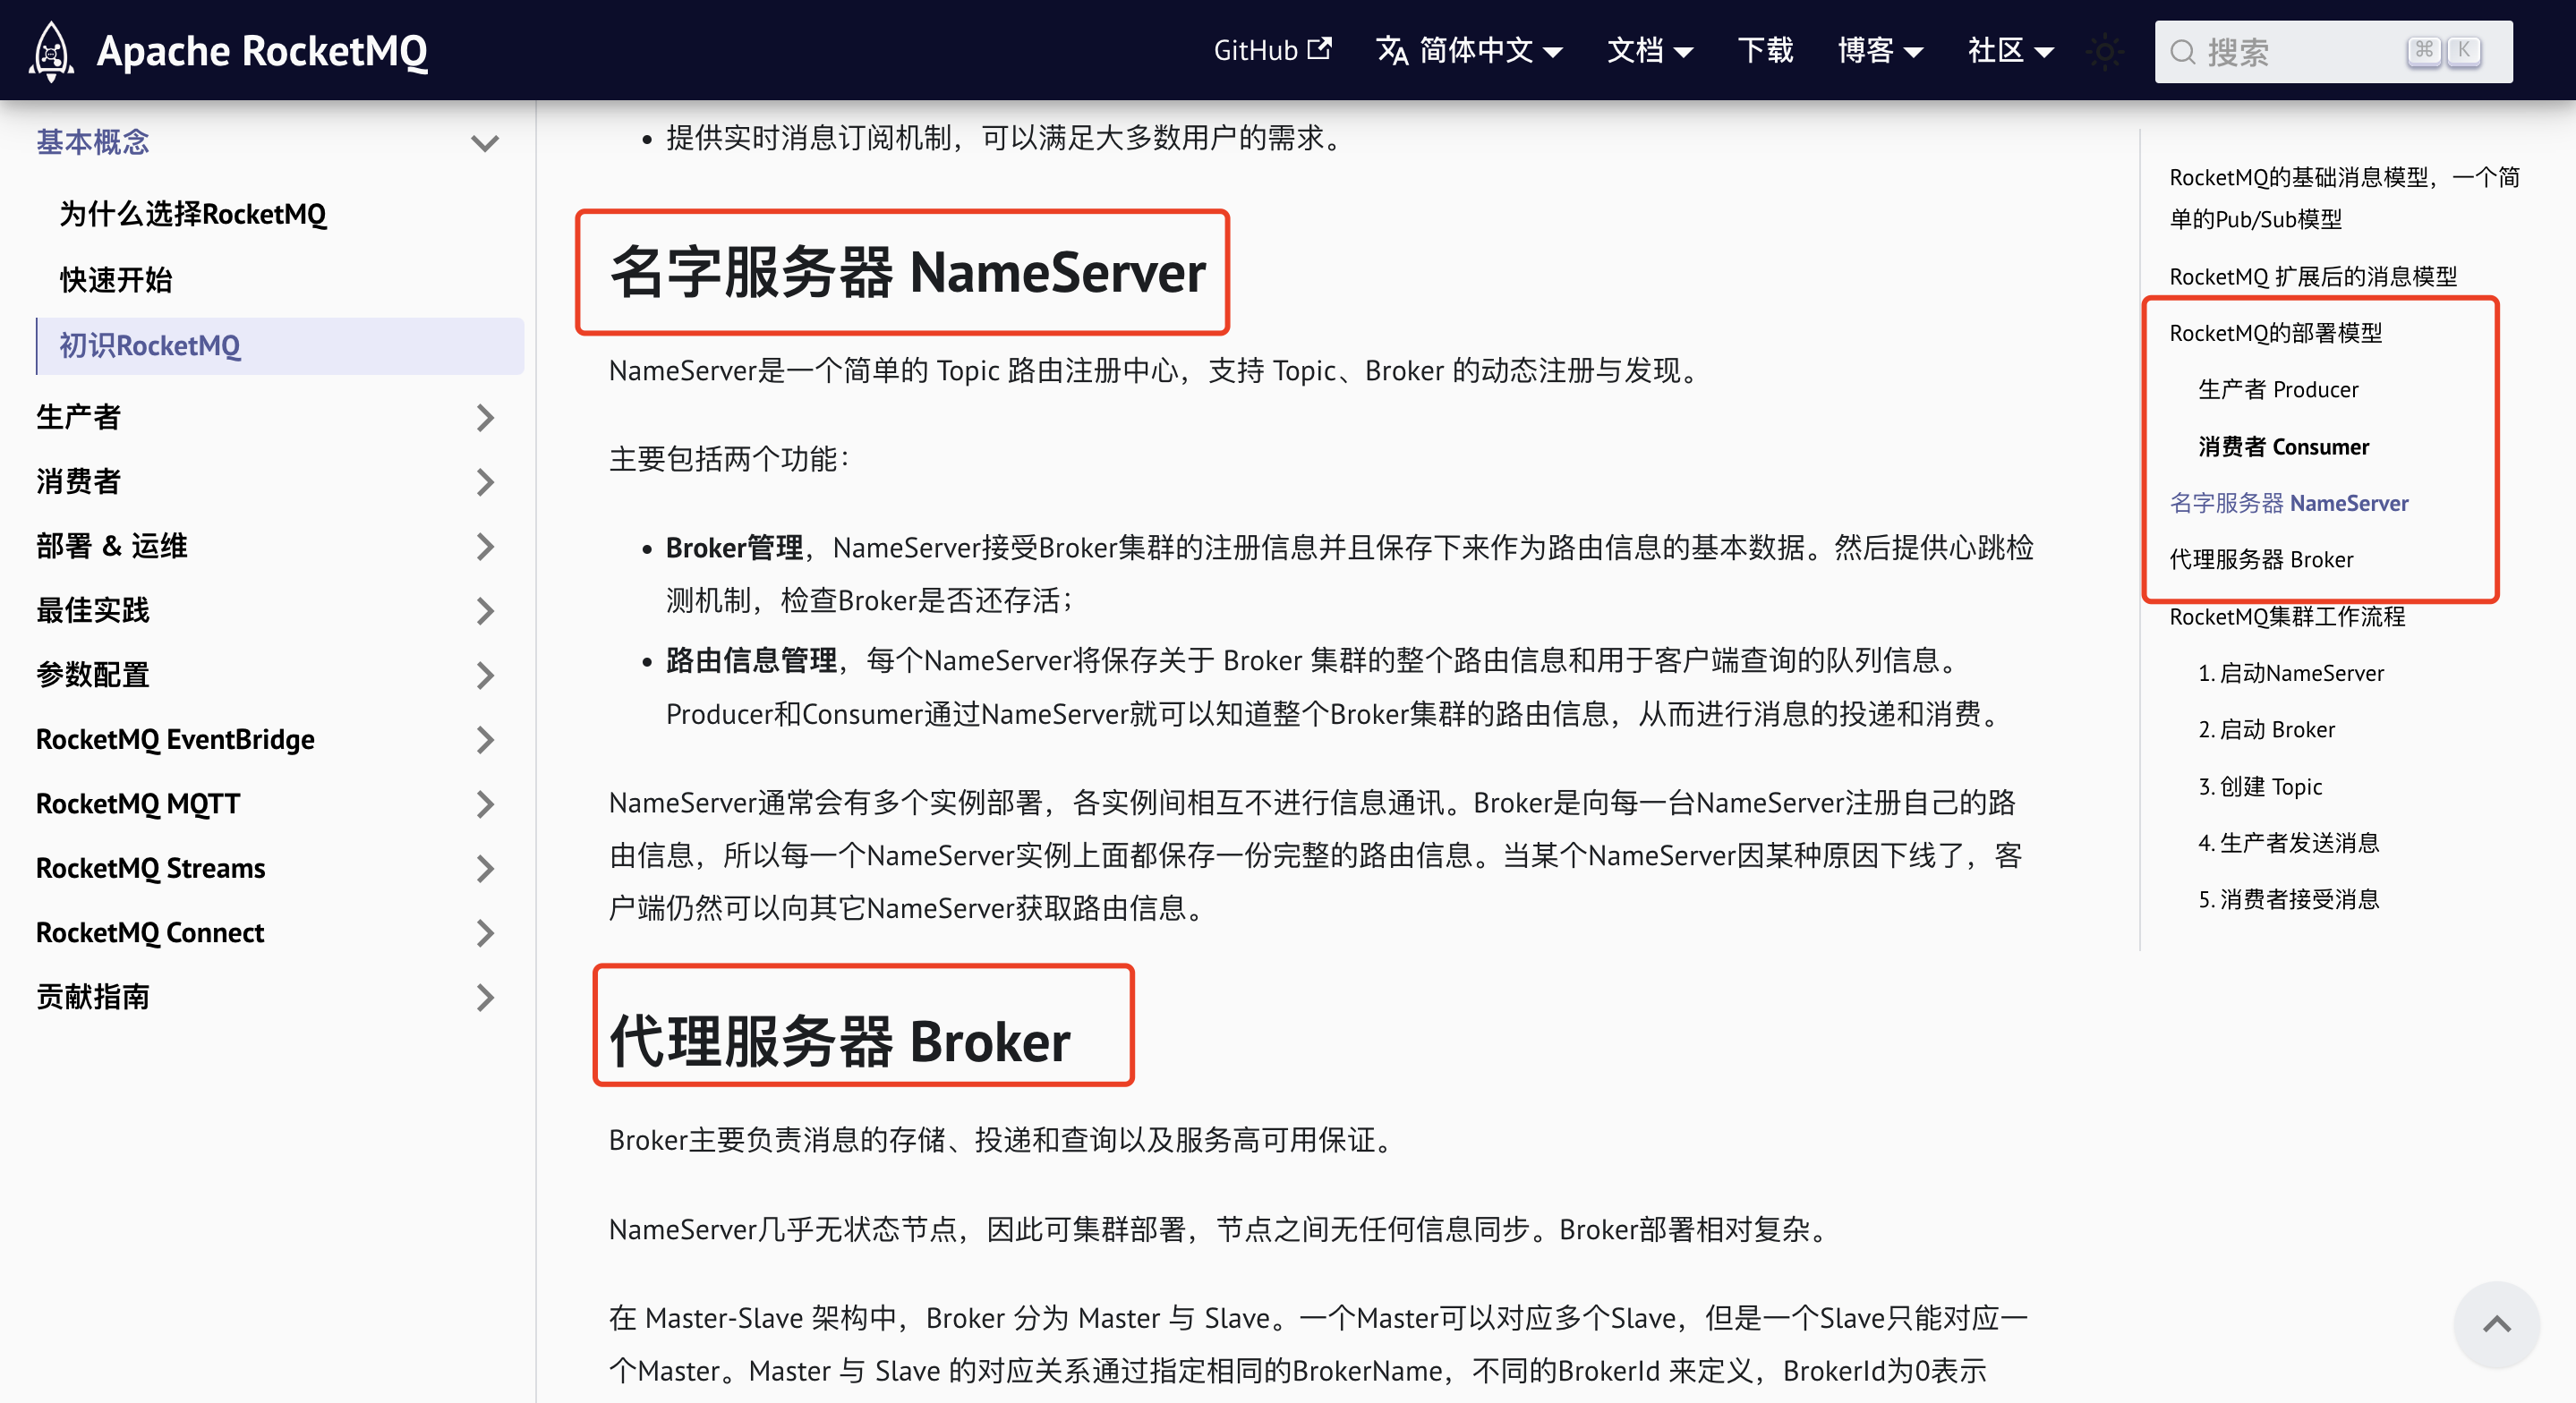Screen dimensions: 2576x1403
Task: Click the Apache RocketMQ logo icon
Action: click(52, 48)
